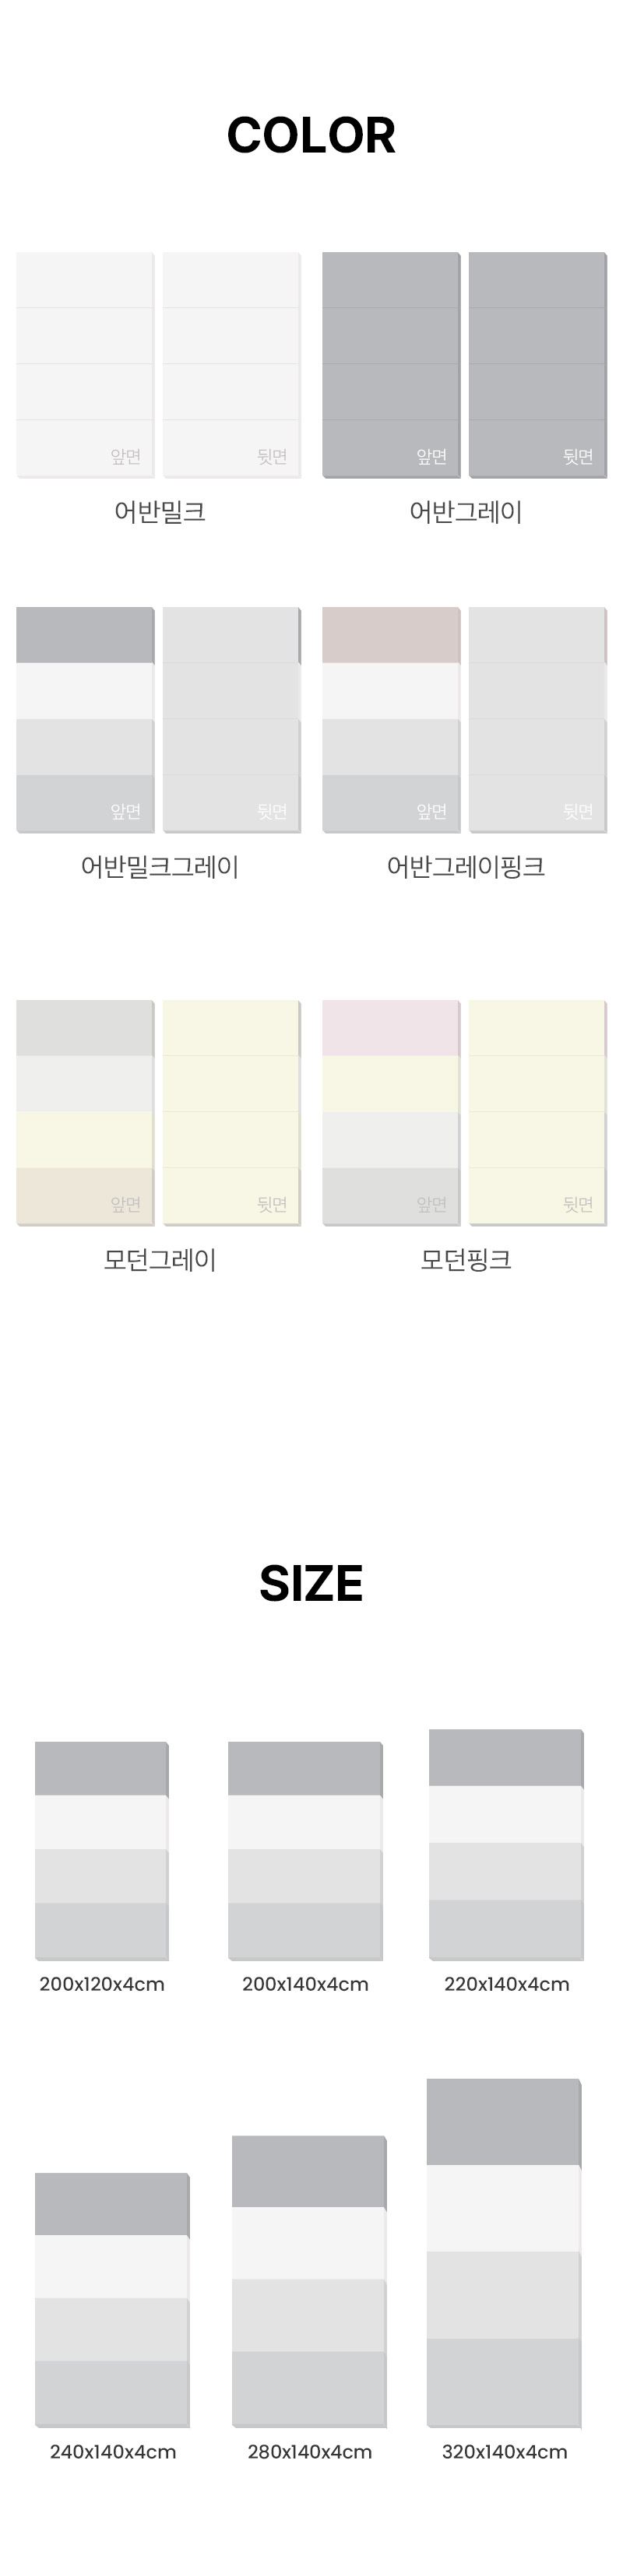Select the 어반그레이 back (뒷면) swatch
623x2576 pixels.
coord(538,365)
